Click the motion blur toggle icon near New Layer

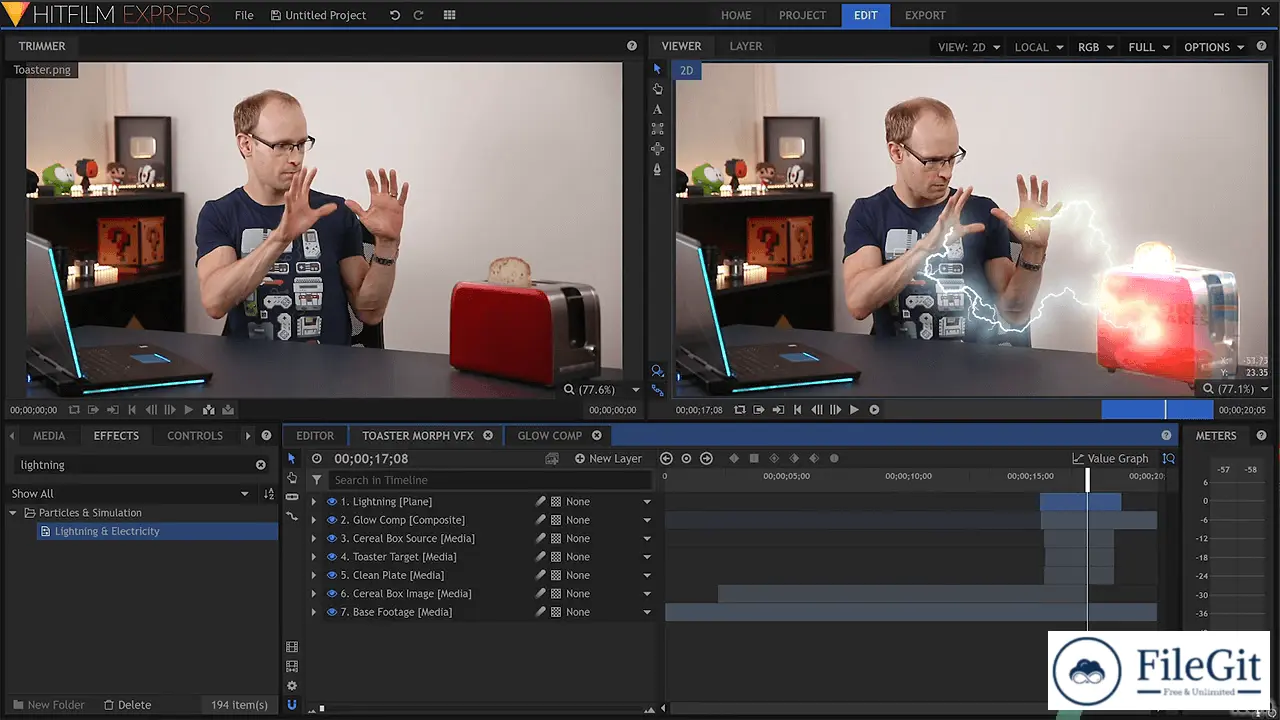pyautogui.click(x=551, y=458)
